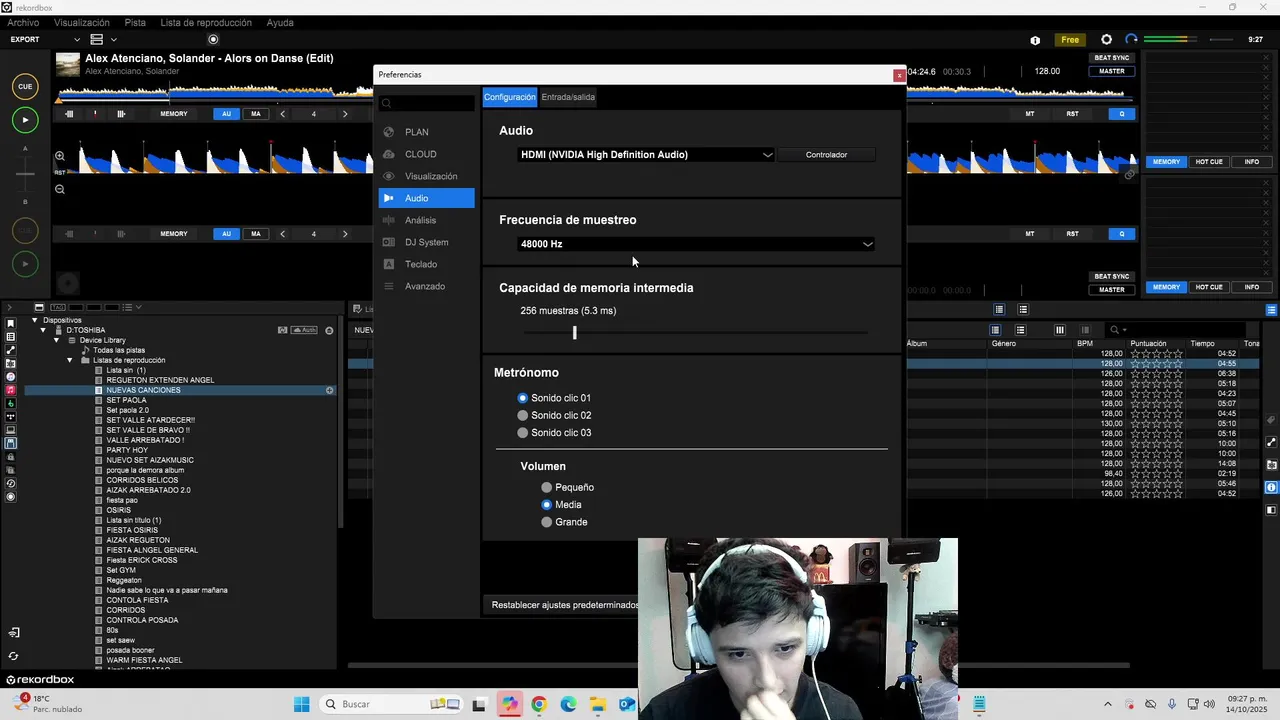1280x720 pixels.
Task: Open the iTunes icon in library sidebar
Action: (11, 377)
